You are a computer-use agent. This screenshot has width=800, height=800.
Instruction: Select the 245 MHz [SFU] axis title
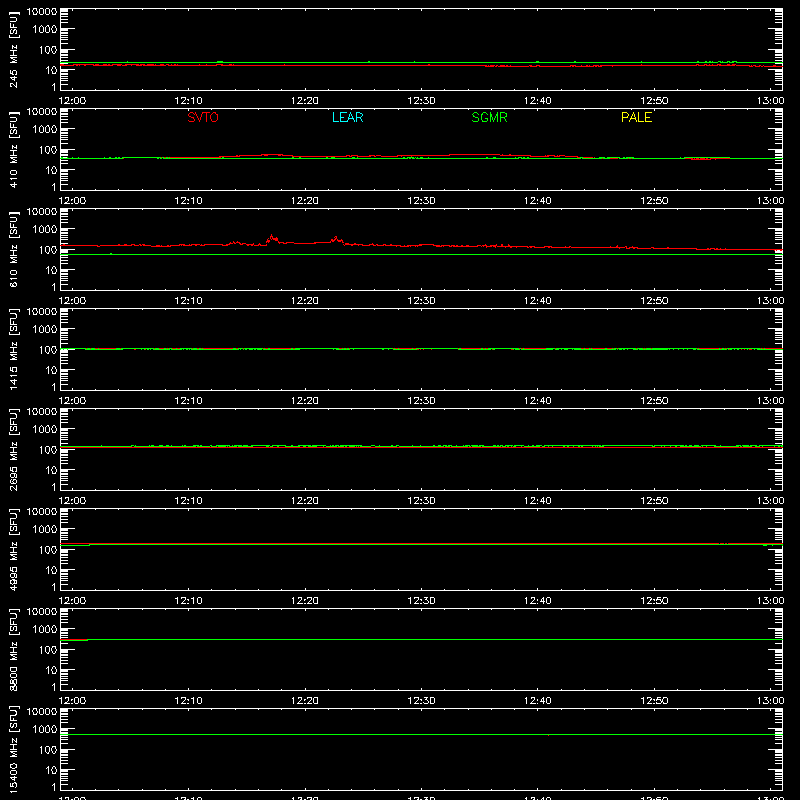click(x=14, y=49)
